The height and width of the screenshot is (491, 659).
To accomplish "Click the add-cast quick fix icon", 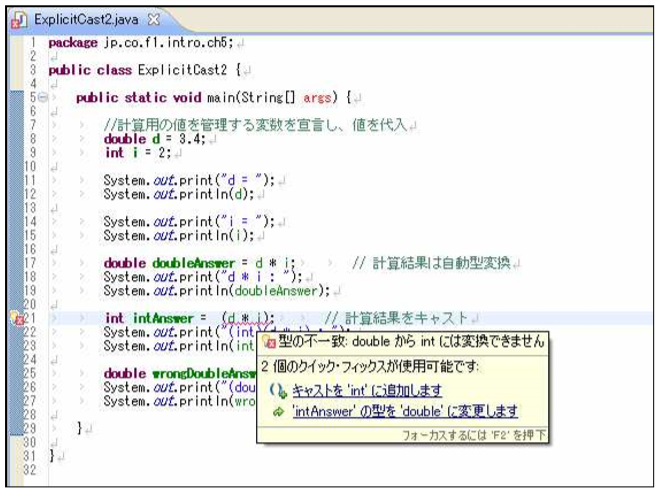I will (277, 391).
